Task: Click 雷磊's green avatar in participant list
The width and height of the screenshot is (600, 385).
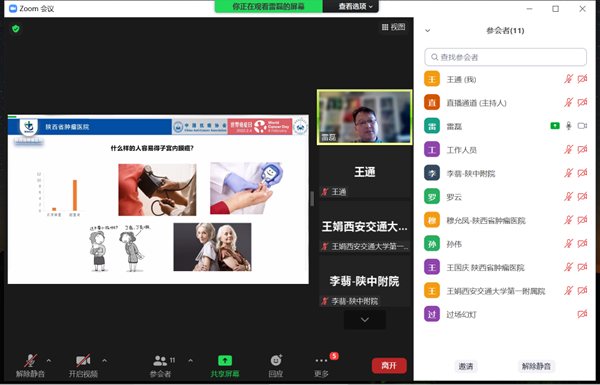Action: pyautogui.click(x=432, y=126)
